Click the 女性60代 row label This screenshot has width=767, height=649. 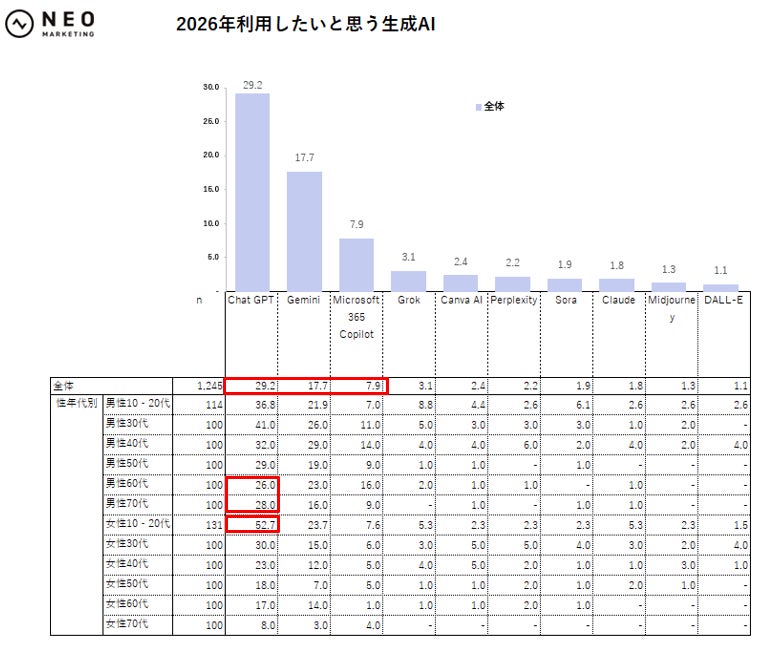127,604
